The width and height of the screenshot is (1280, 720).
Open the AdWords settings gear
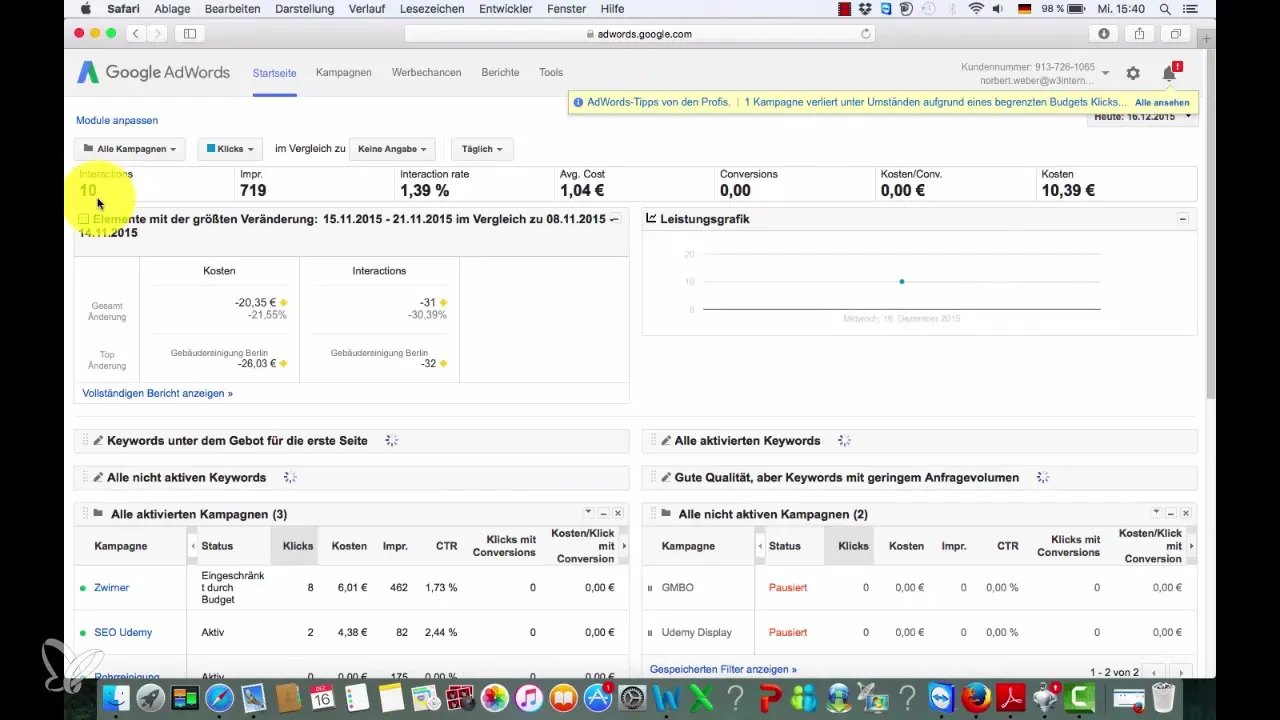[1133, 73]
